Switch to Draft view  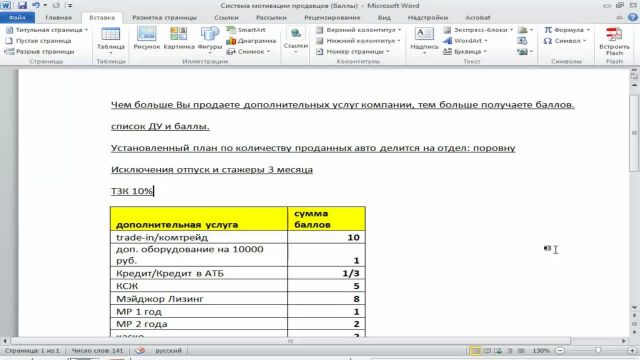coord(521,351)
